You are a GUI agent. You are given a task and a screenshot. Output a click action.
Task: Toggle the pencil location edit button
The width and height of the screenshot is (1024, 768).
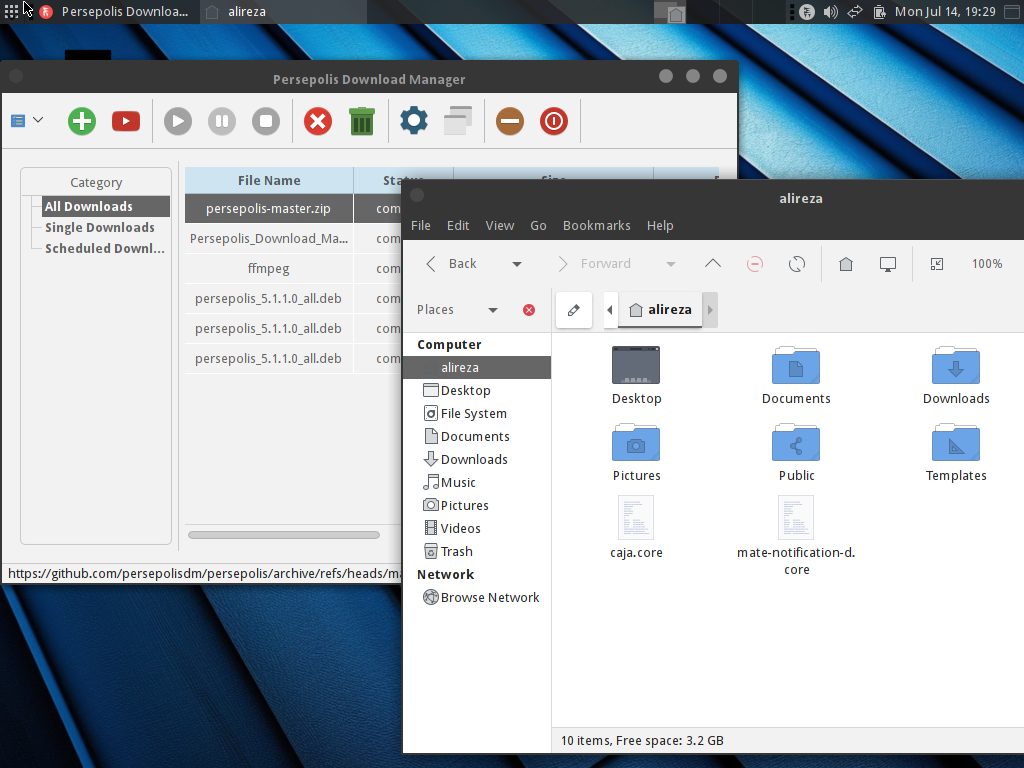tap(573, 310)
